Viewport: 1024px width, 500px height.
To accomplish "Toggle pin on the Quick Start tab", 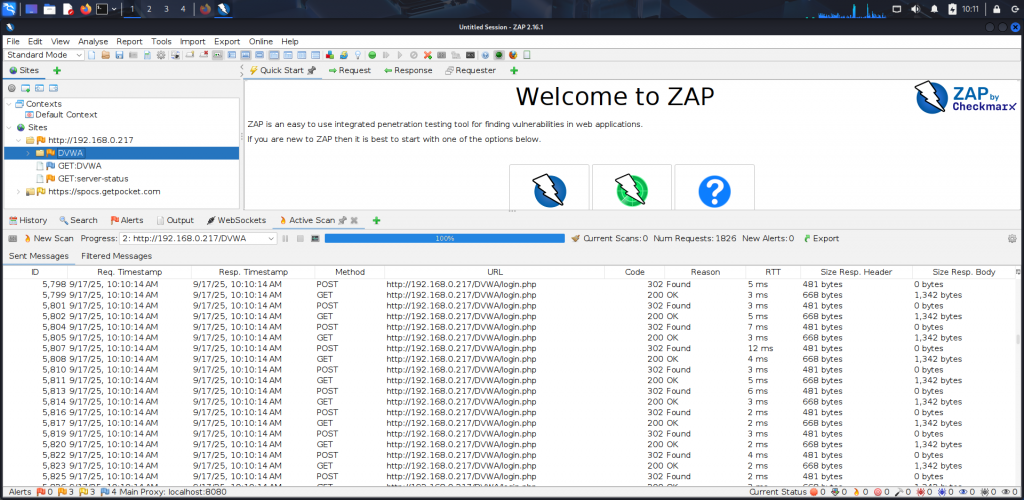I will tap(312, 70).
